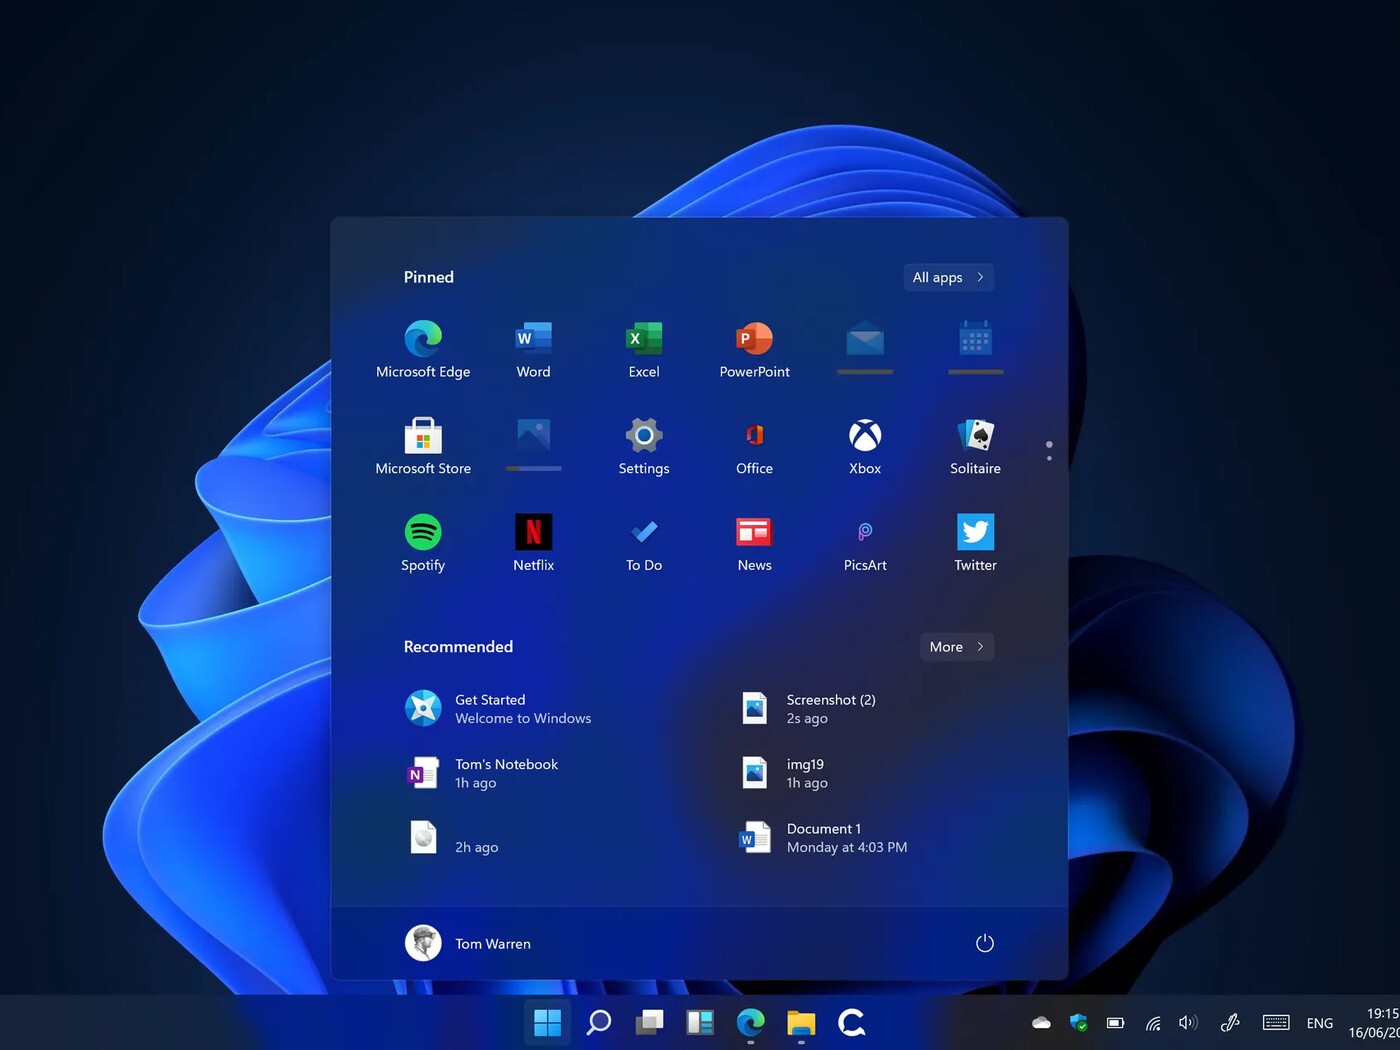
Task: Click the Start button on taskbar
Action: (x=547, y=1022)
